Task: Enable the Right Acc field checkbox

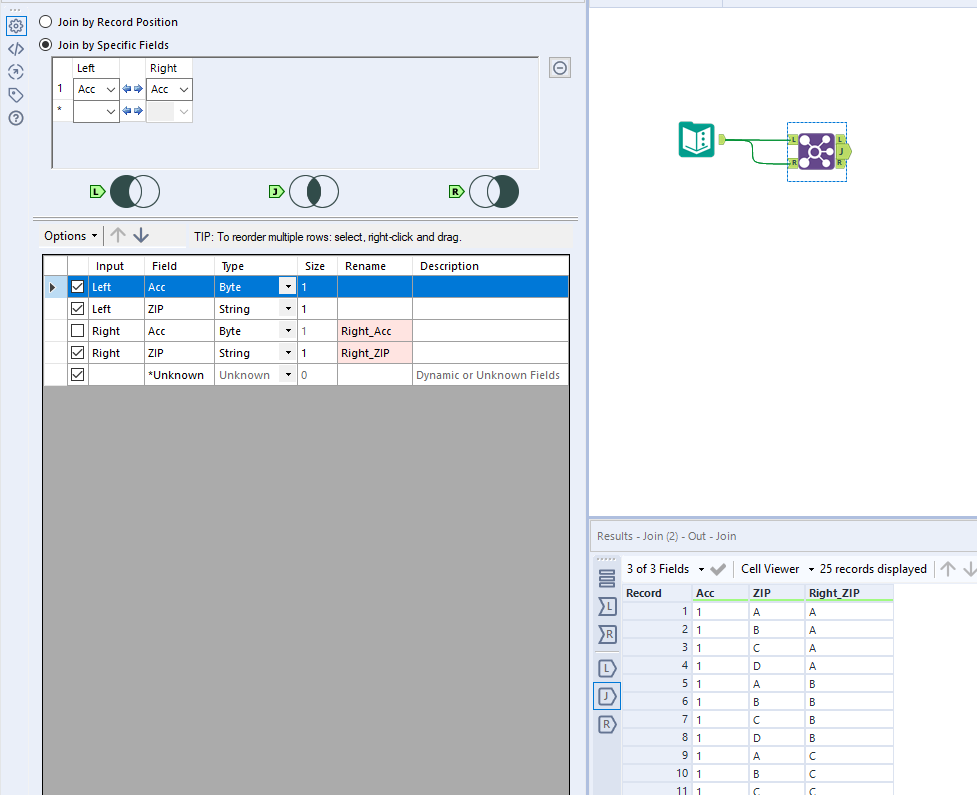Action: [77, 331]
